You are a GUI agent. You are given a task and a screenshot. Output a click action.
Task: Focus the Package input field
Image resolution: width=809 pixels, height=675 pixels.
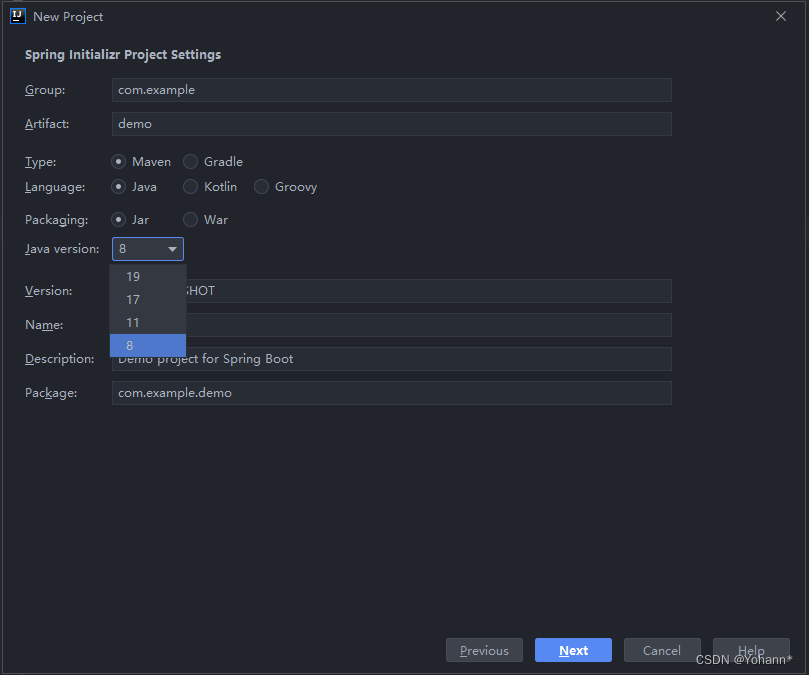pyautogui.click(x=392, y=393)
